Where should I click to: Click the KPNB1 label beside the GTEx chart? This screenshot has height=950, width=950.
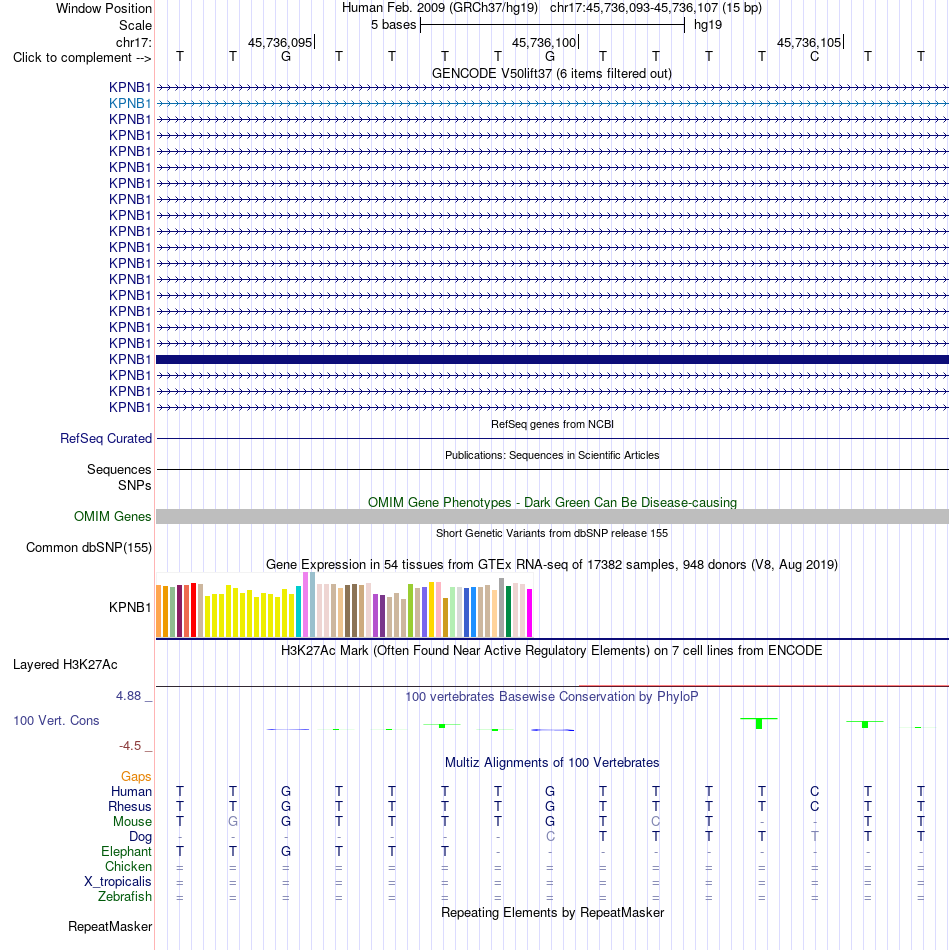pyautogui.click(x=130, y=607)
